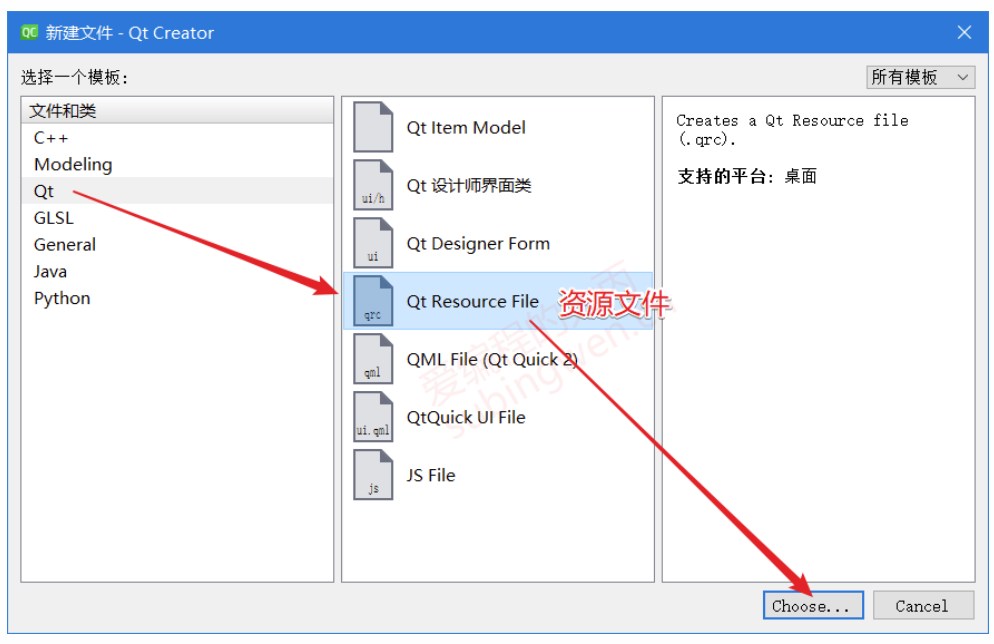The image size is (994, 644).
Task: Choose the Qt Resource File template
Action: pyautogui.click(x=498, y=301)
